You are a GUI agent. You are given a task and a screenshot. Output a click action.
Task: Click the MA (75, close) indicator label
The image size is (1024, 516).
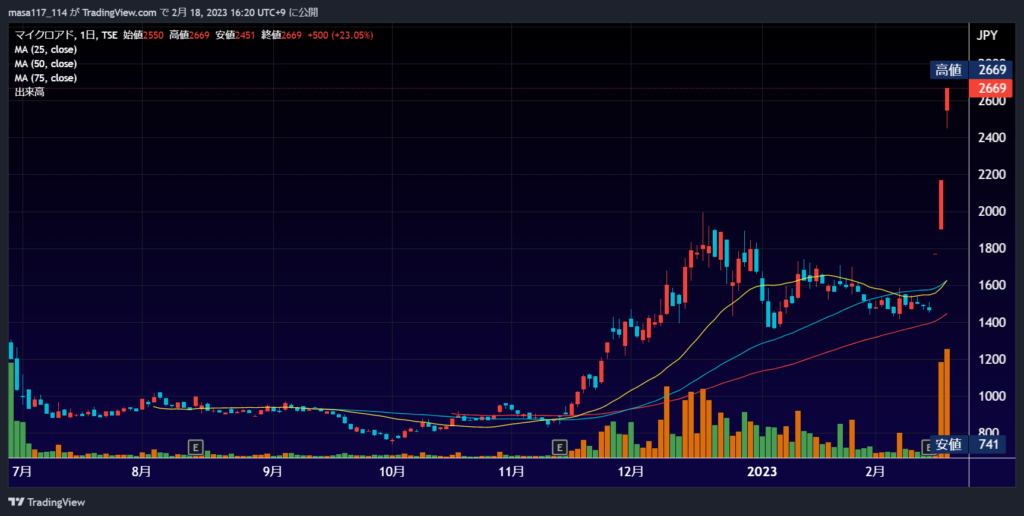(x=46, y=78)
